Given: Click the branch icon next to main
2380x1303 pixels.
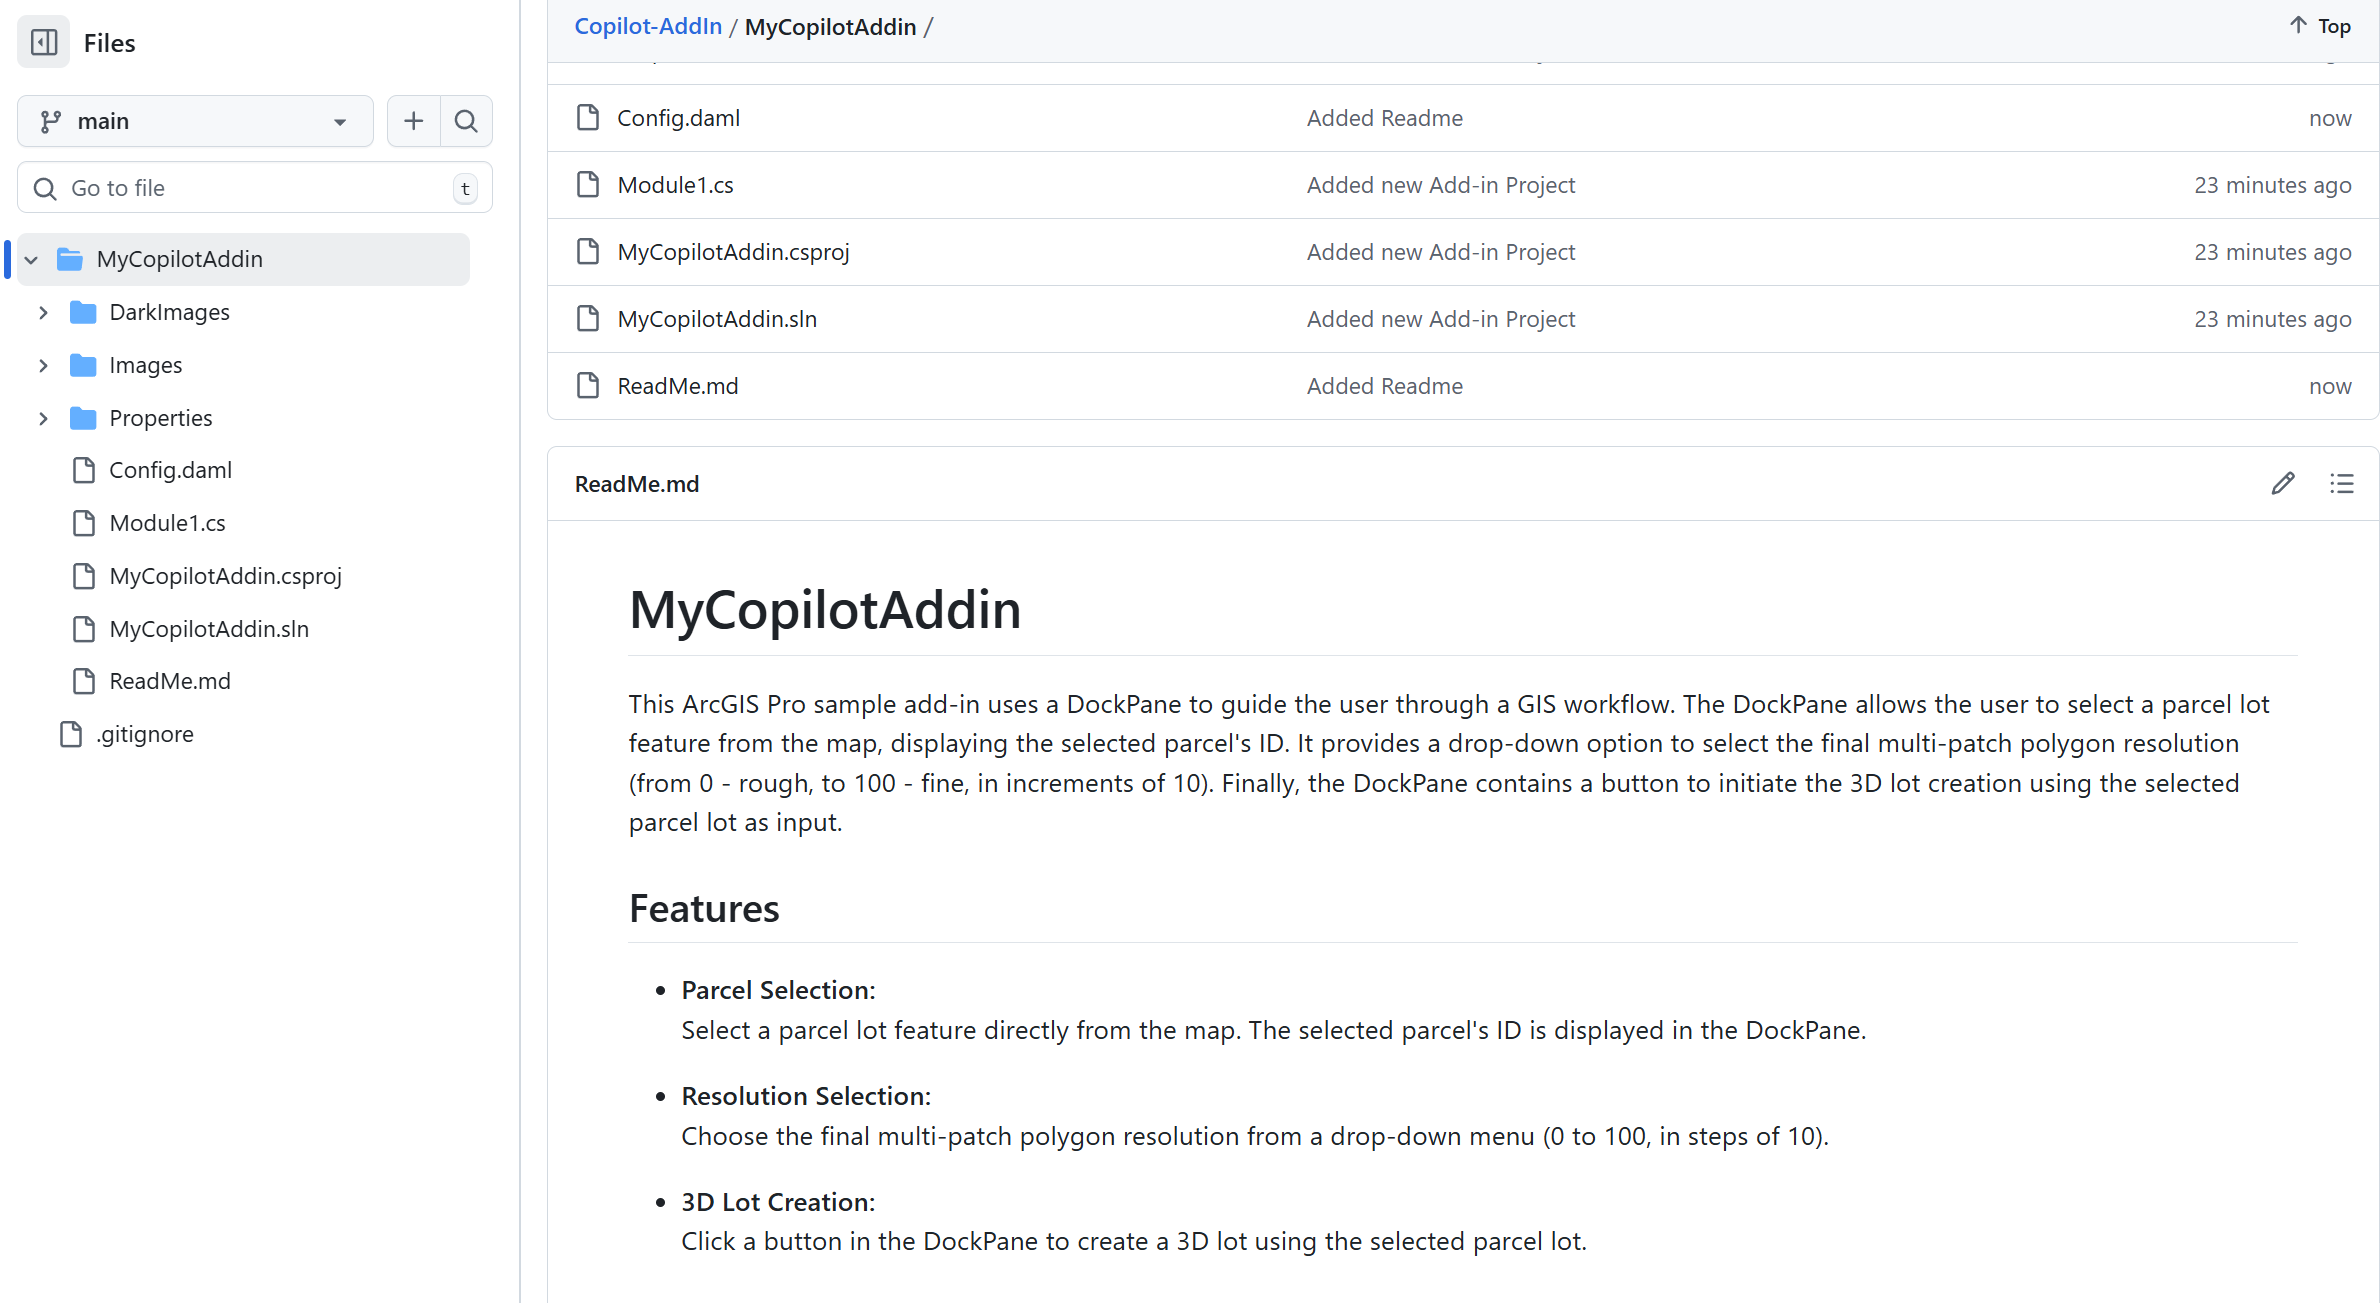Looking at the screenshot, I should [50, 121].
